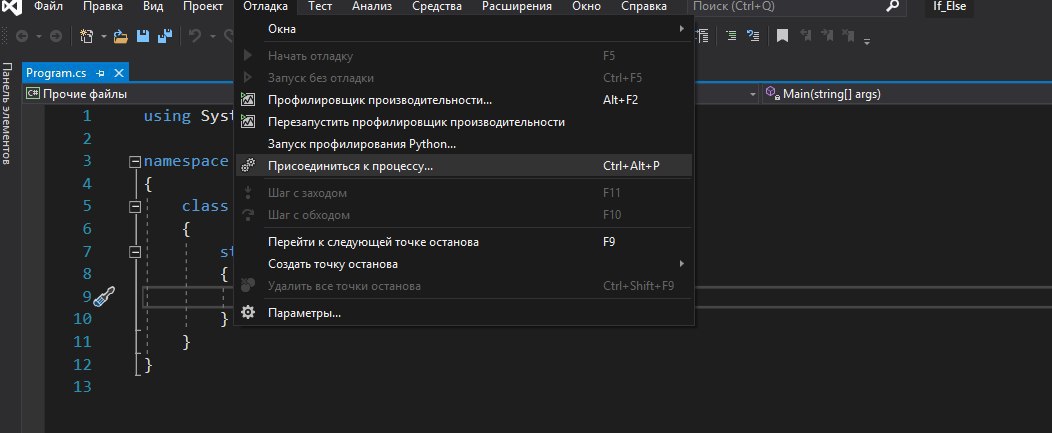Viewport: 1052px width, 433px height.
Task: Open the Тест menu
Action: coord(320,7)
